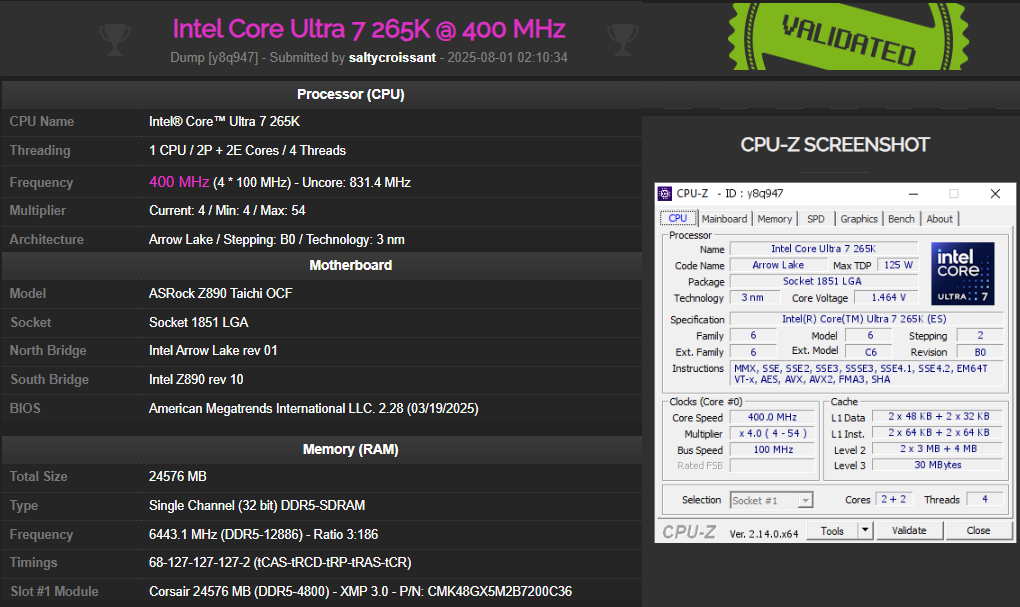1020x607 pixels.
Task: Click the BIOS value American Megatrends International
Action: pyautogui.click(x=314, y=409)
